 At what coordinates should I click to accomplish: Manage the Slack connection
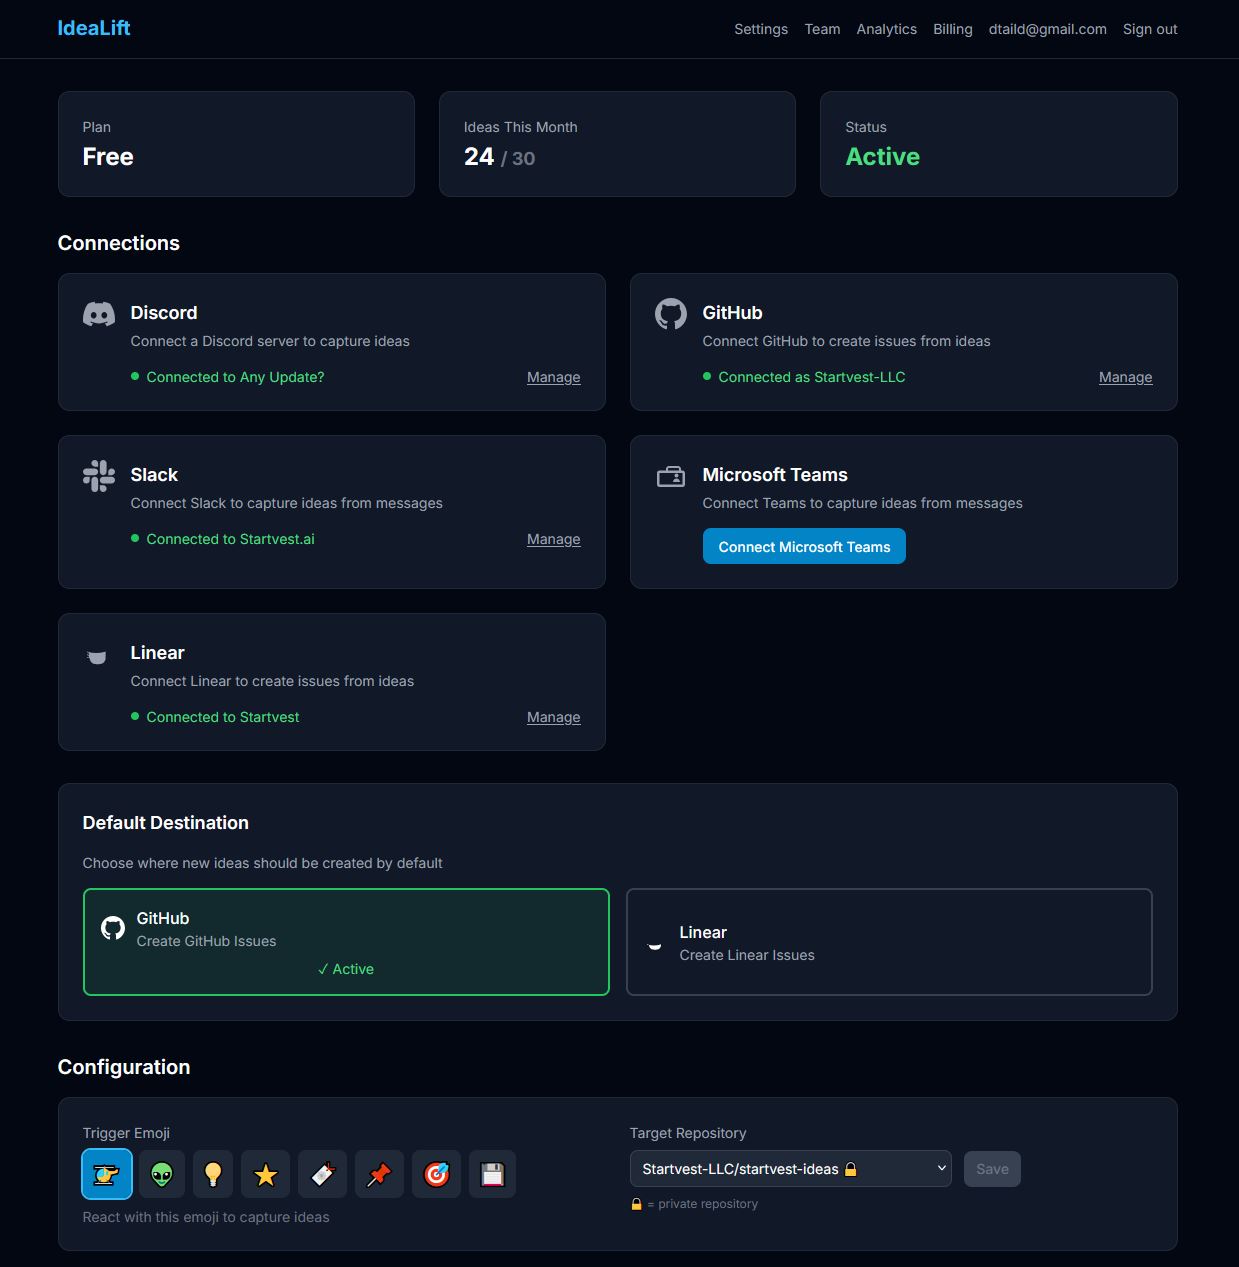553,539
